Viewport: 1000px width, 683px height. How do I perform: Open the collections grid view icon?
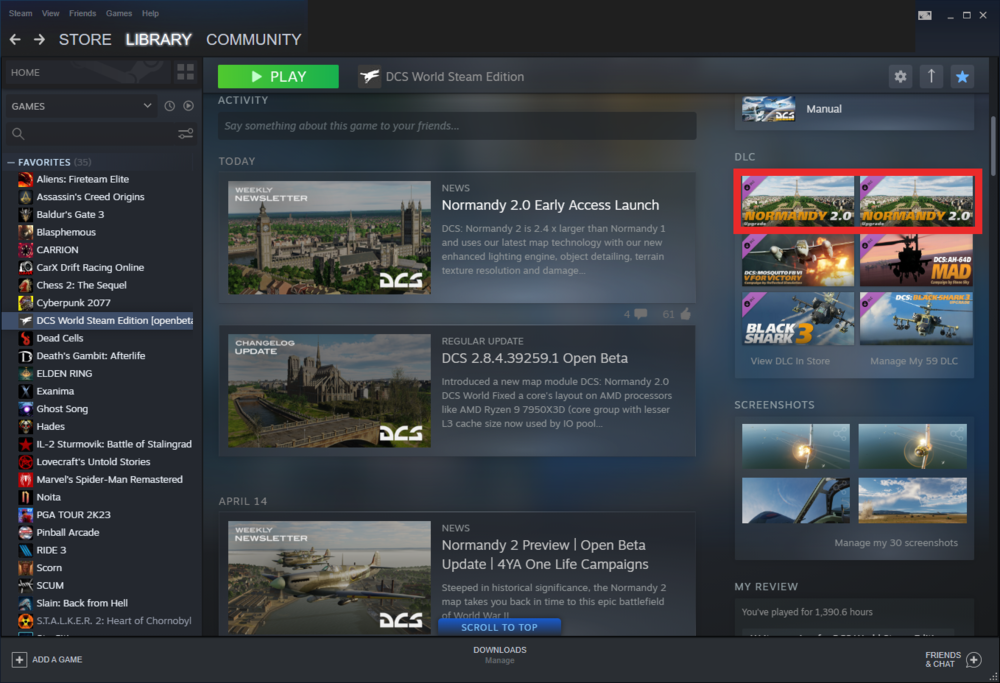point(186,72)
